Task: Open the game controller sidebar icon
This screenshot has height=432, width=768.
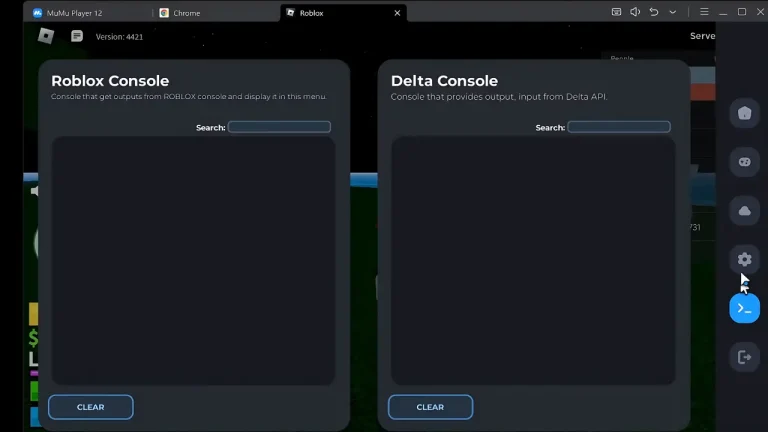Action: [x=744, y=161]
